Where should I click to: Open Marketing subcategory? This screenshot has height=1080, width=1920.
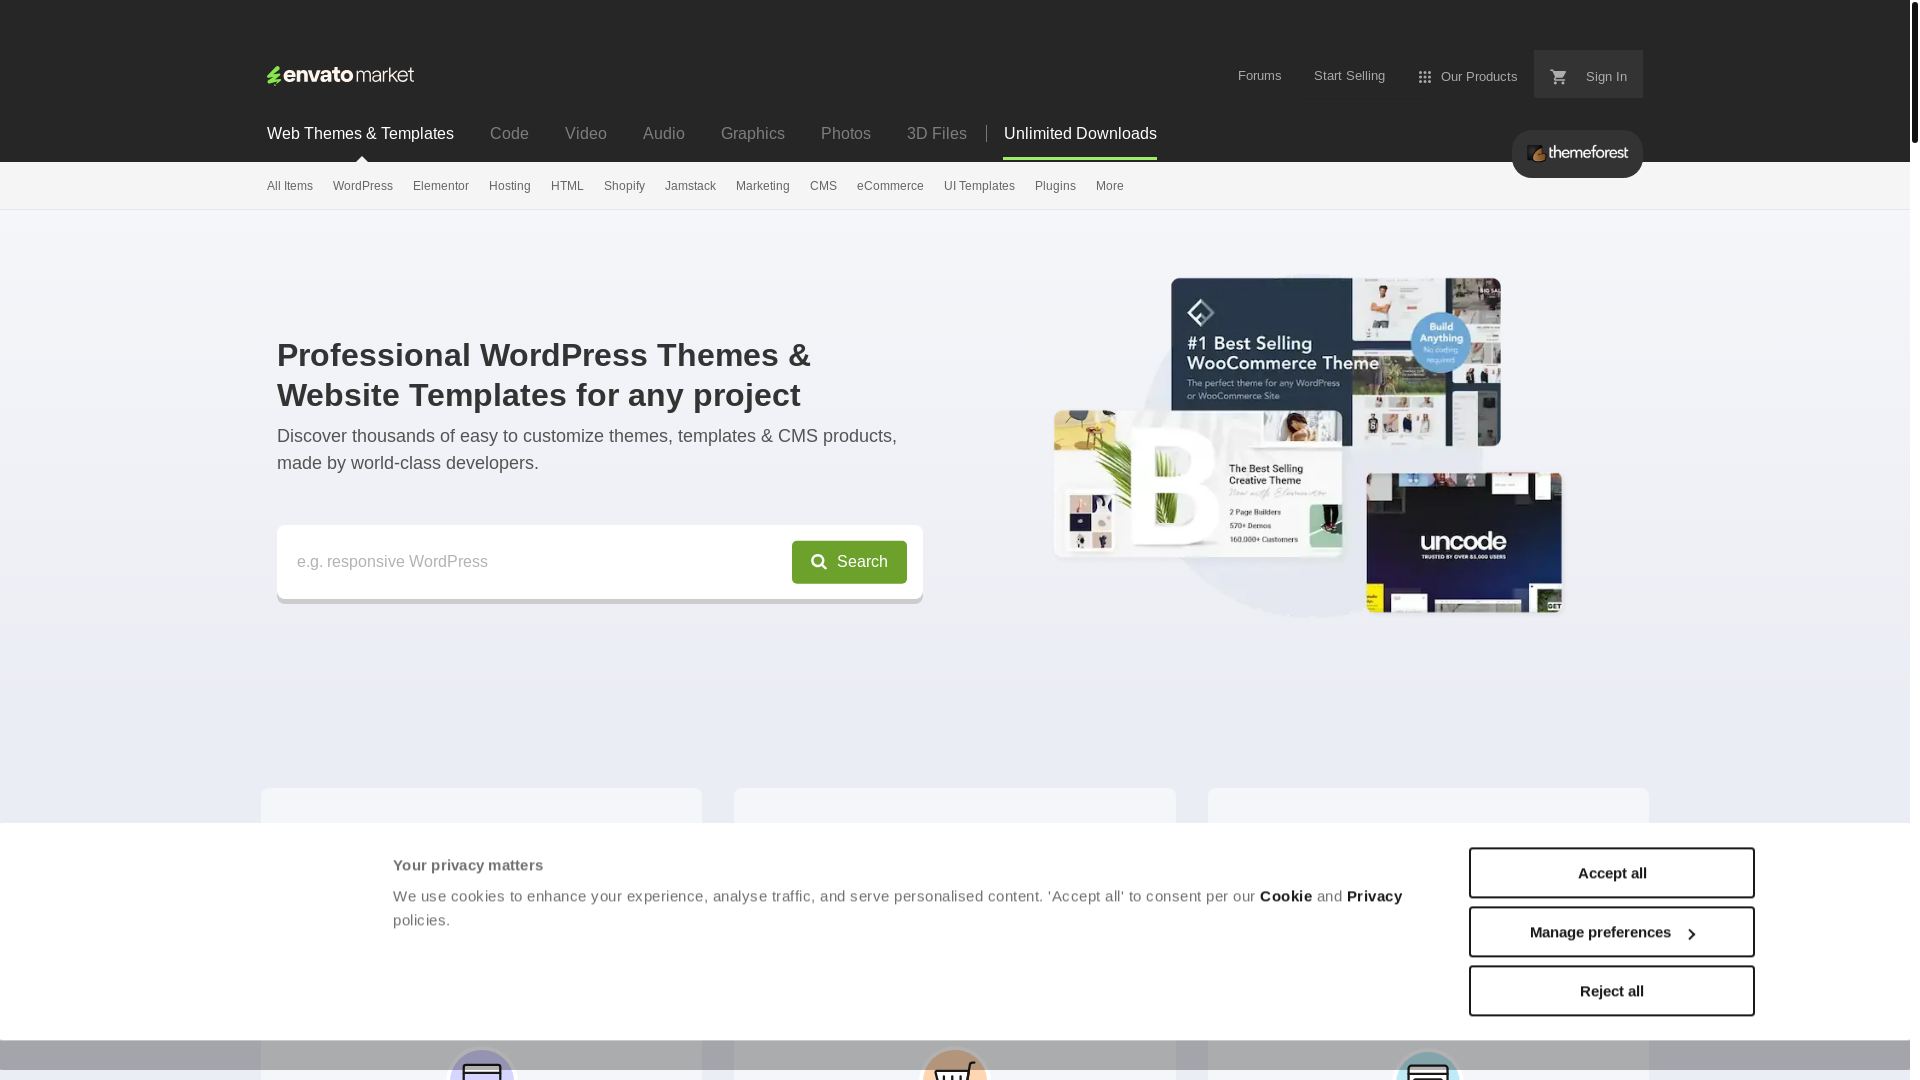pyautogui.click(x=763, y=186)
